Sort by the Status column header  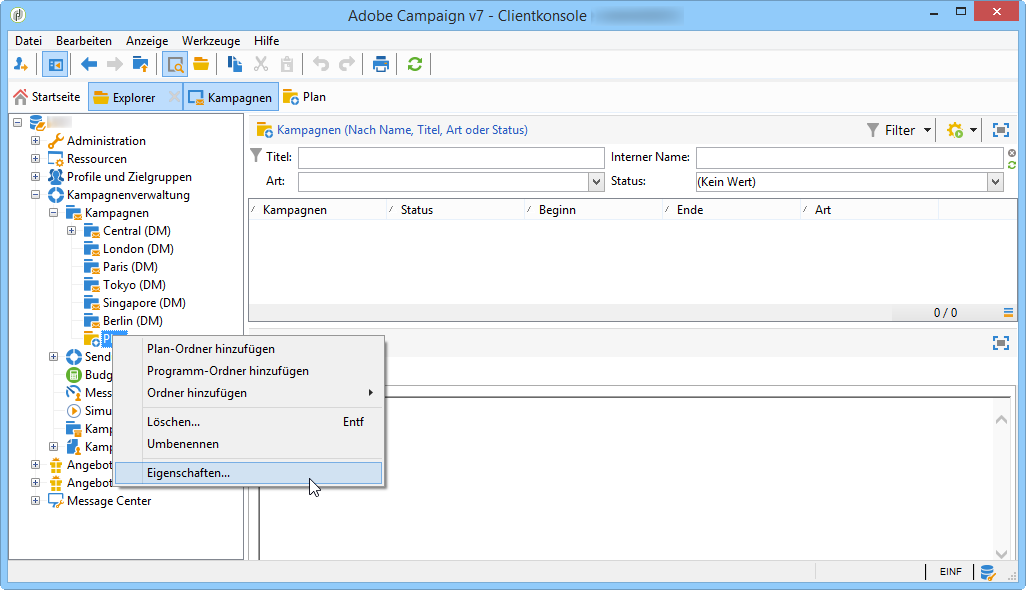456,210
